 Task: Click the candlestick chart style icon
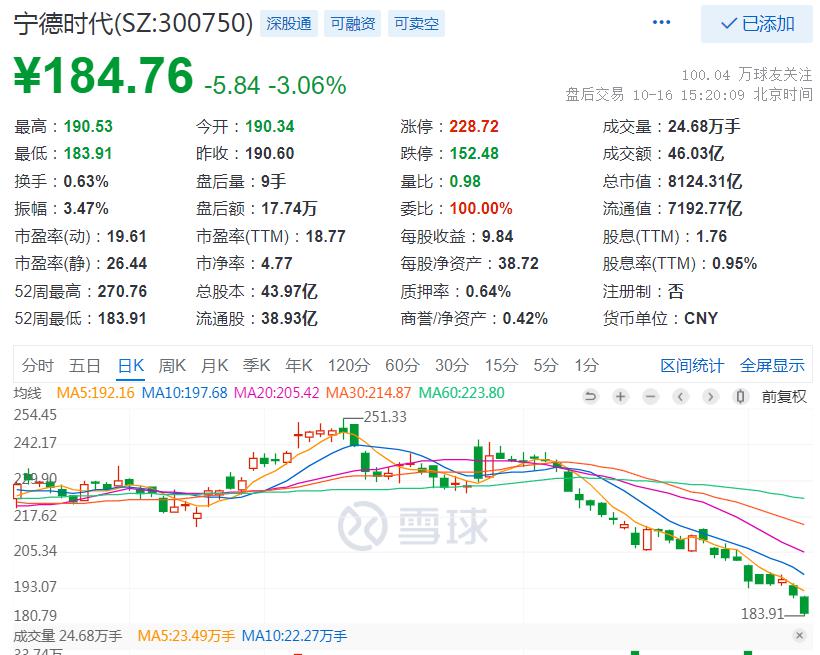(741, 397)
